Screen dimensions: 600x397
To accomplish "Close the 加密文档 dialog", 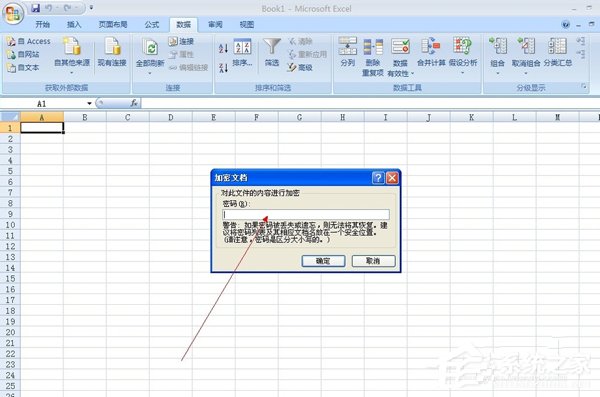I will (393, 178).
